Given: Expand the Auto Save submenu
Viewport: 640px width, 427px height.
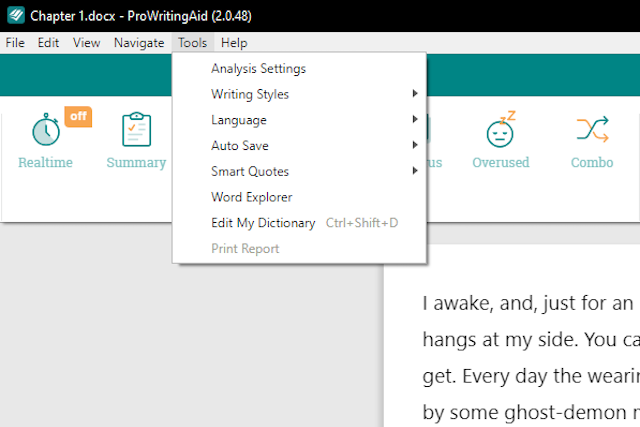Looking at the screenshot, I should coord(300,146).
